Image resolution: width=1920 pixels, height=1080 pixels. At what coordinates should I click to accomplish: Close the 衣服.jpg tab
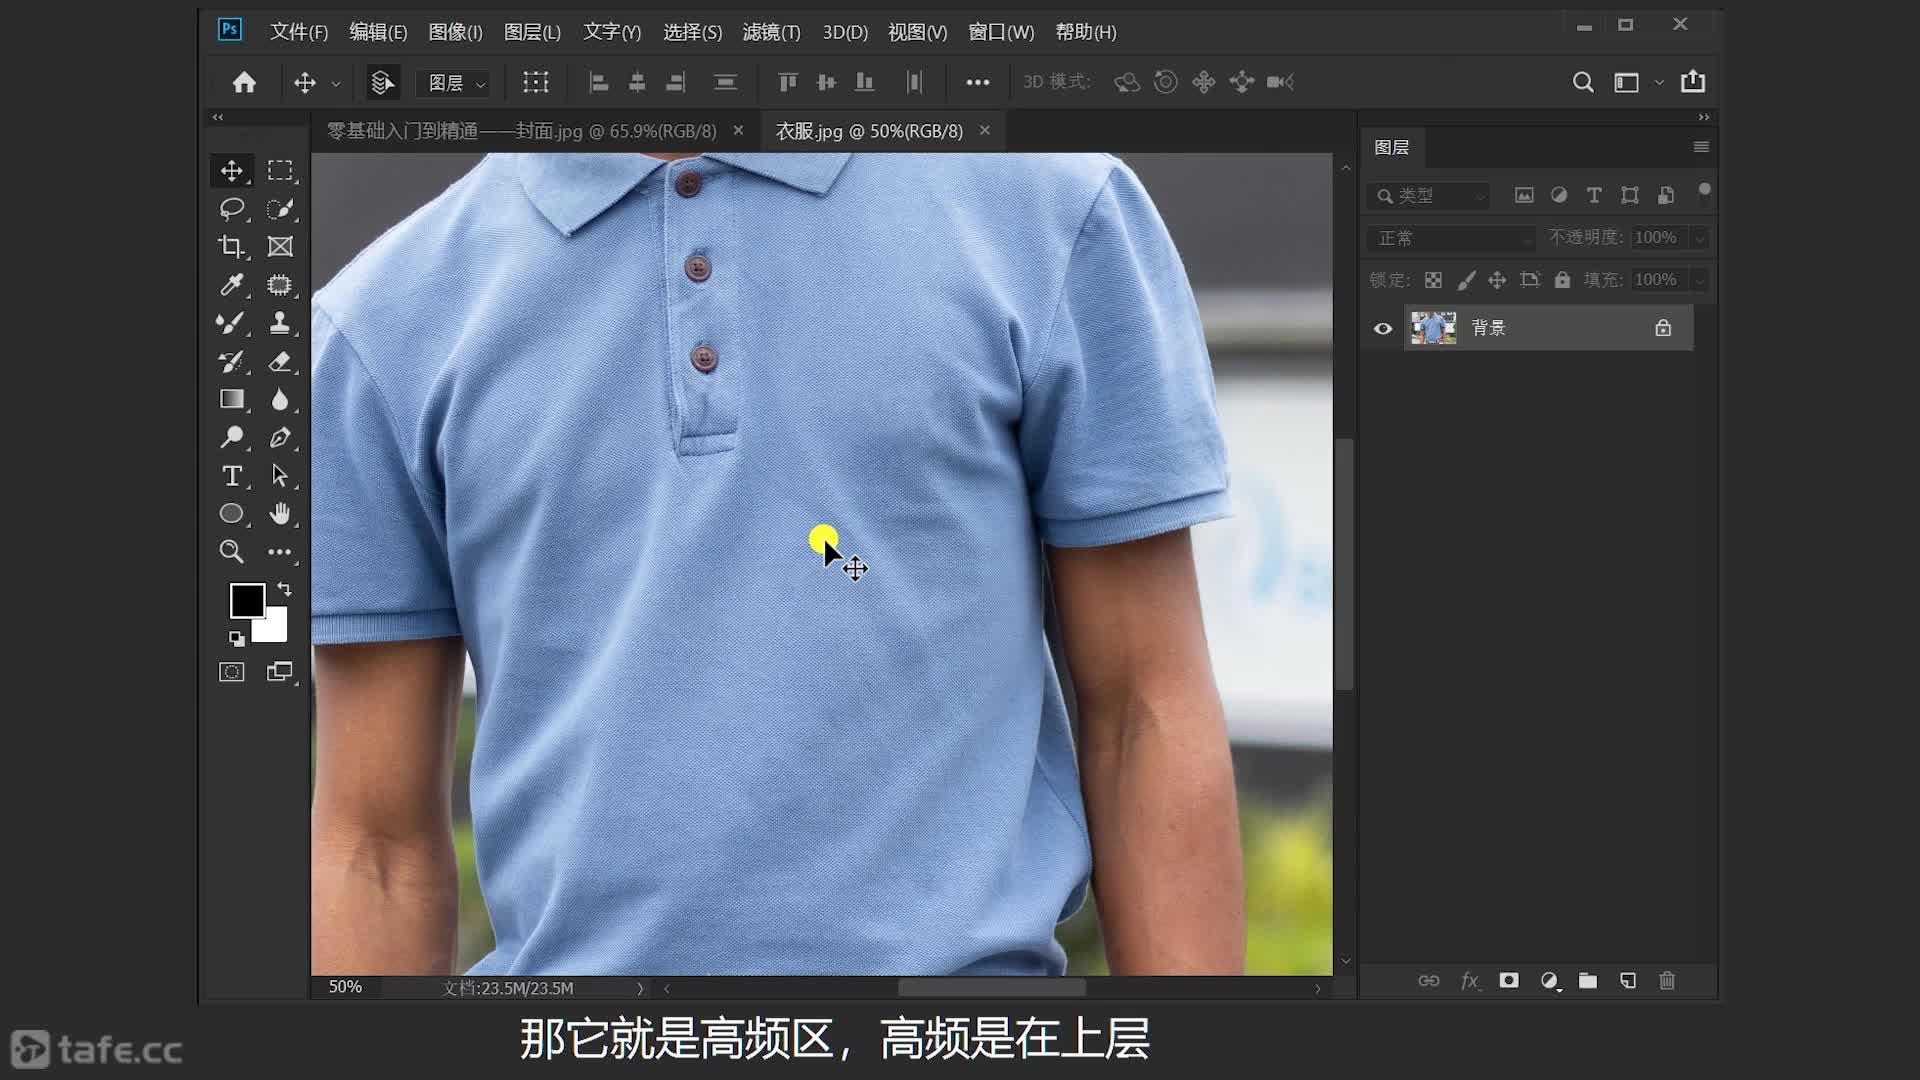pos(985,130)
